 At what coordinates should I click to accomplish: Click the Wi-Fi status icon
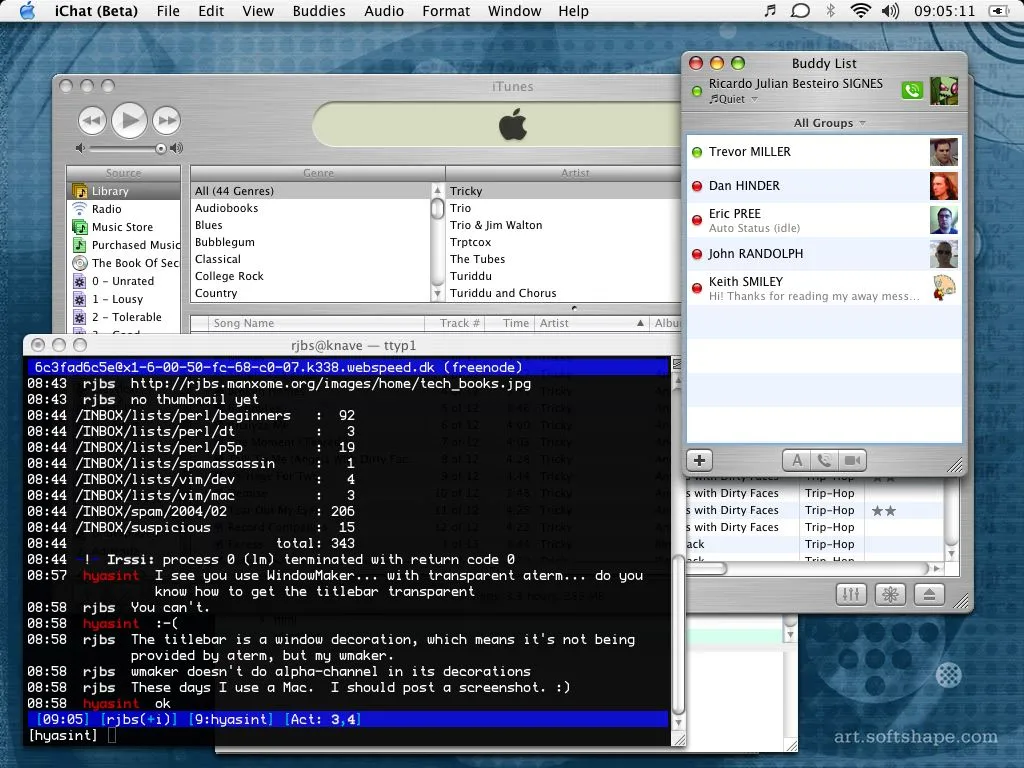coord(861,10)
